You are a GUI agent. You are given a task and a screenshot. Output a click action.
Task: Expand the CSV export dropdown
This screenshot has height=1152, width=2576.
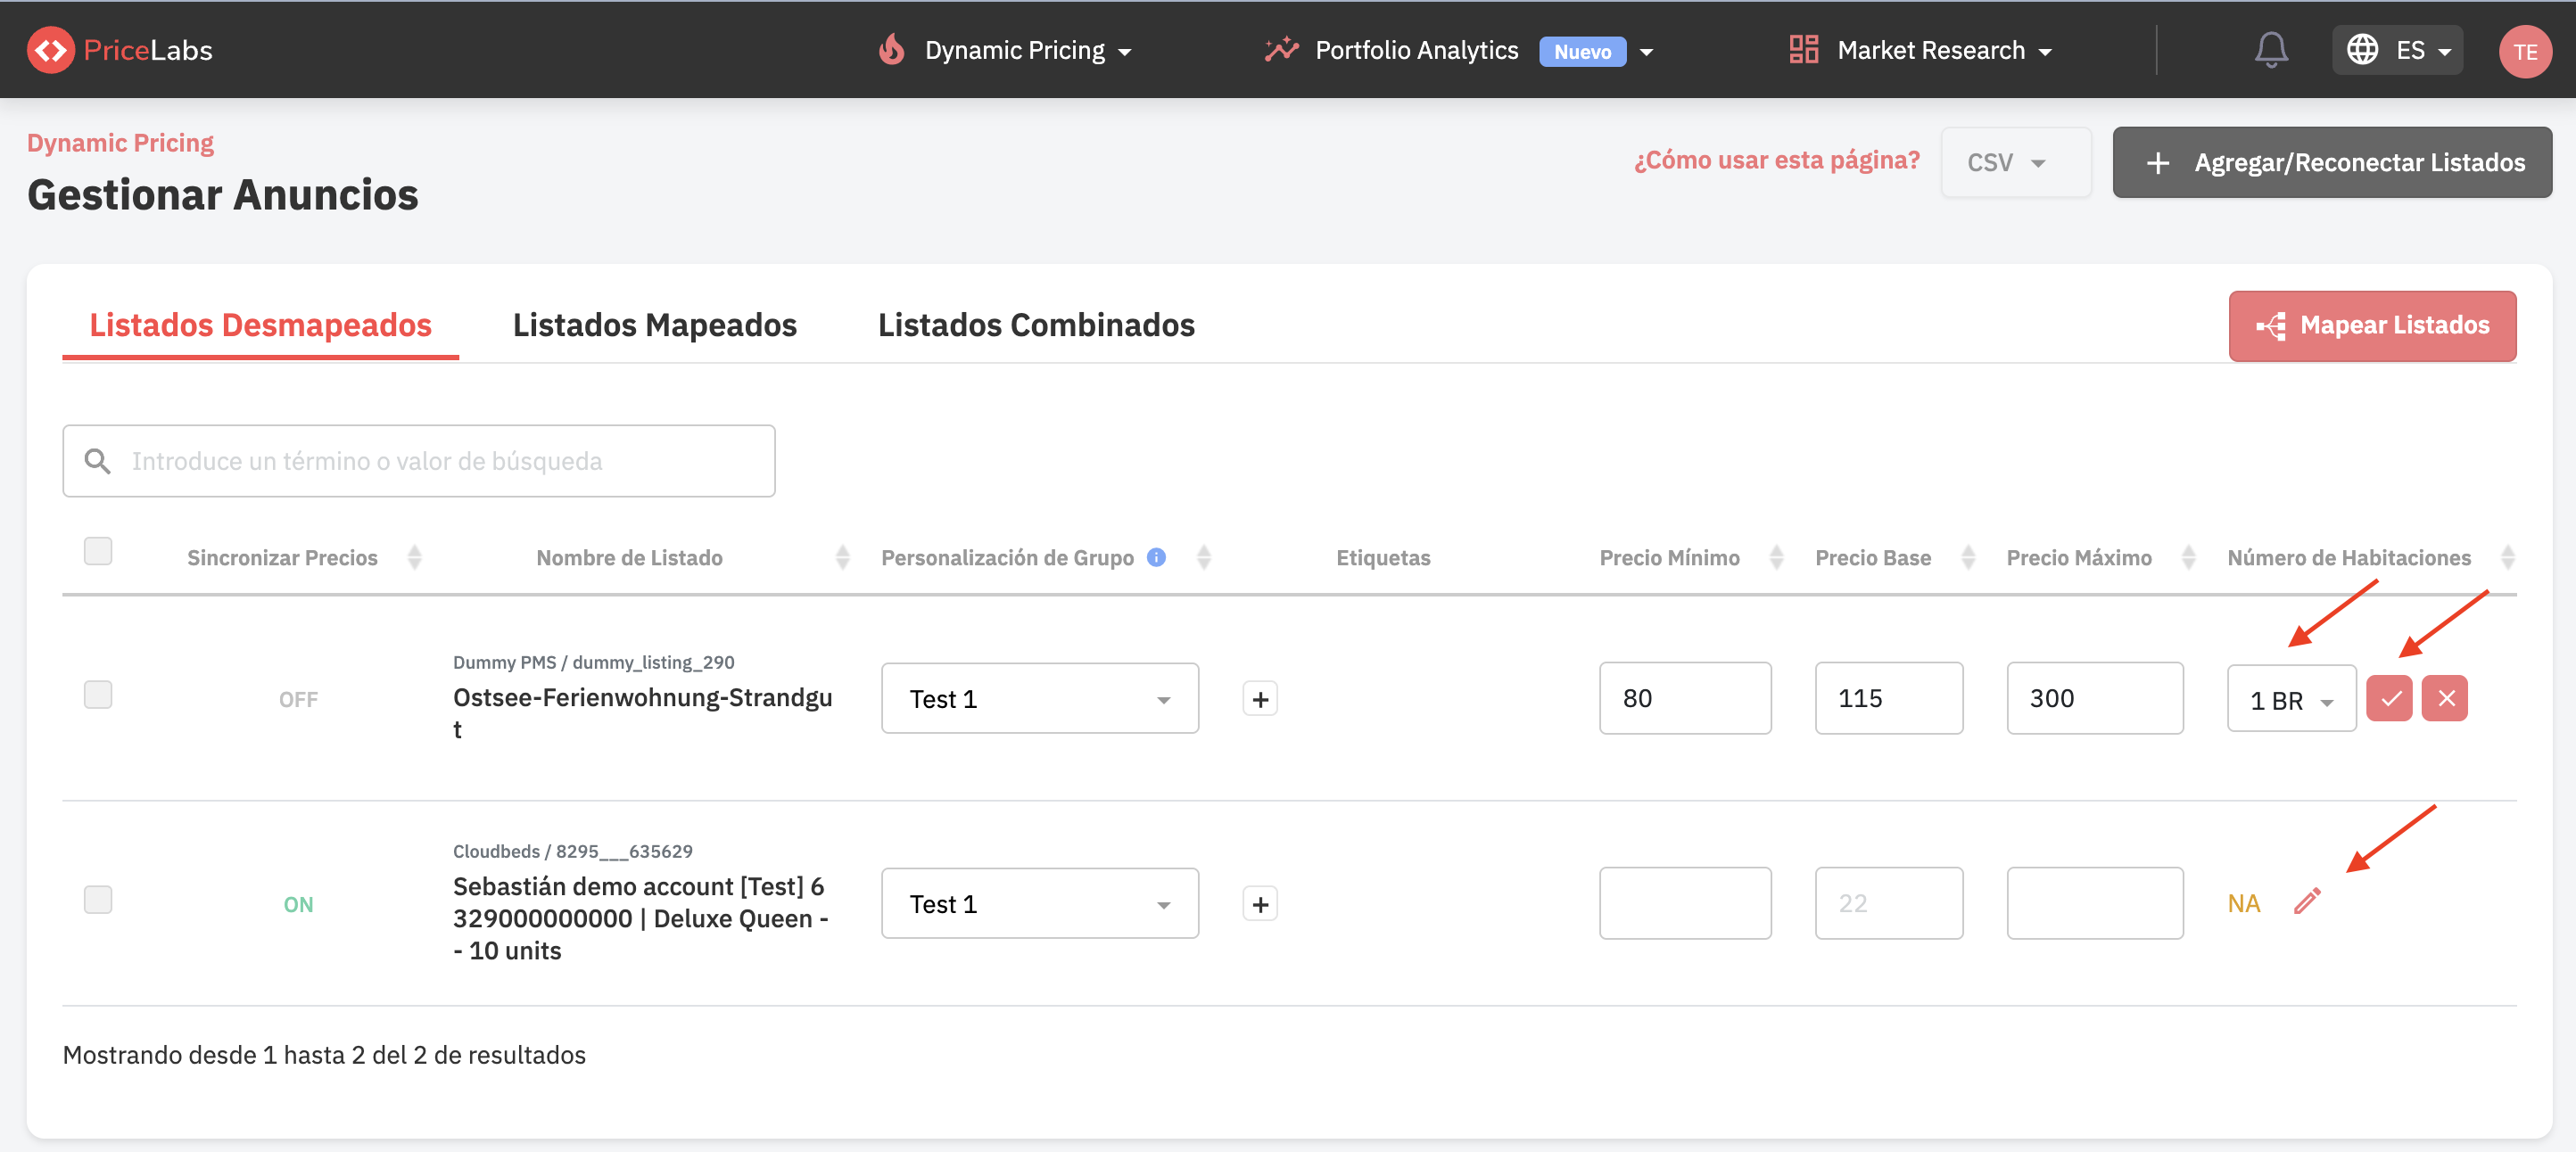click(2014, 162)
